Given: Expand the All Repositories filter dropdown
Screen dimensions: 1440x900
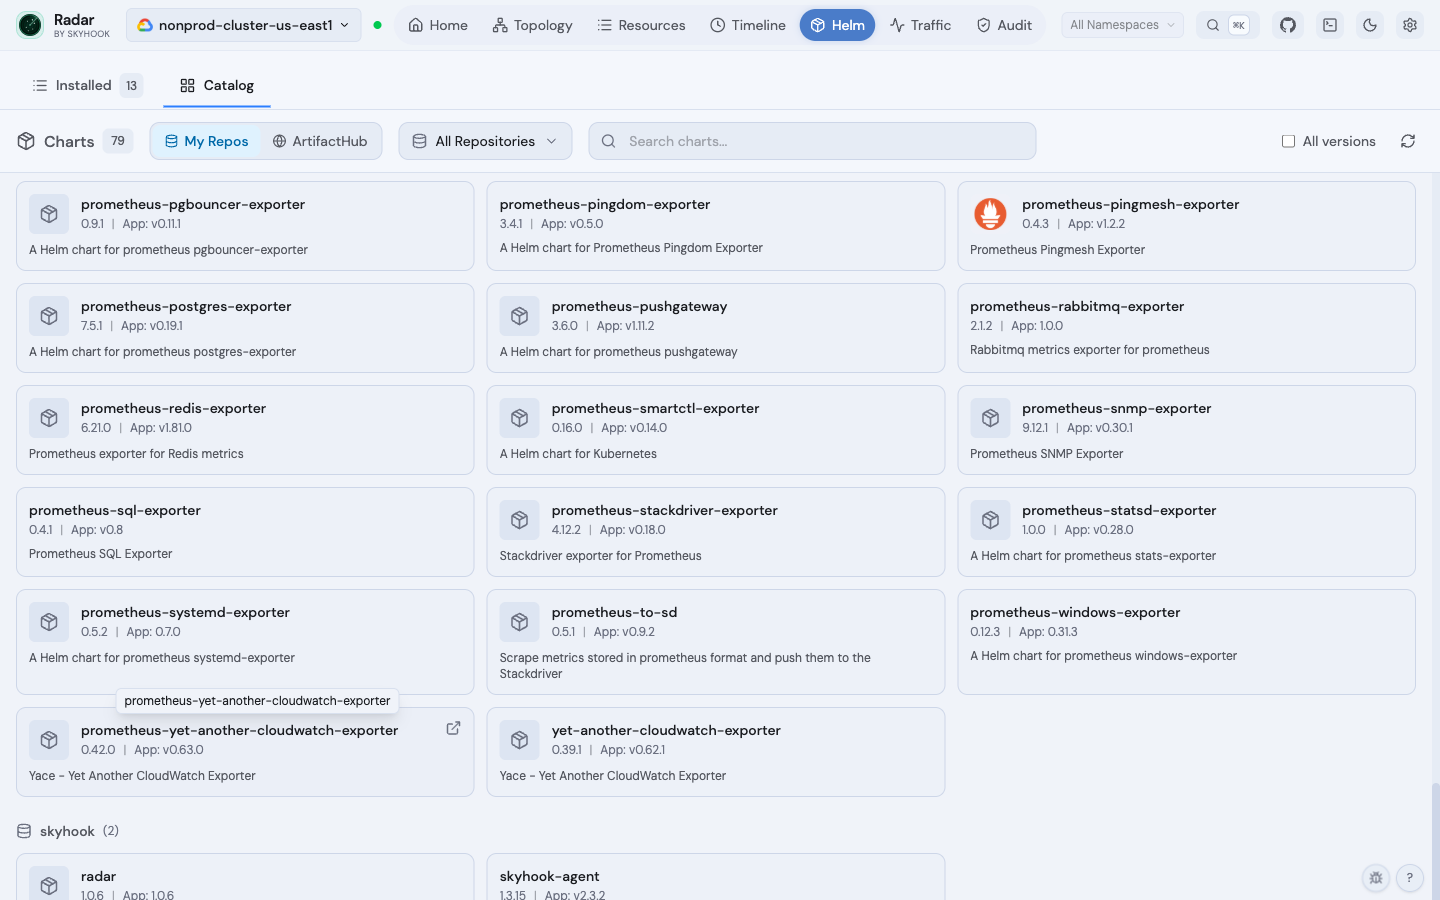Looking at the screenshot, I should [x=485, y=141].
